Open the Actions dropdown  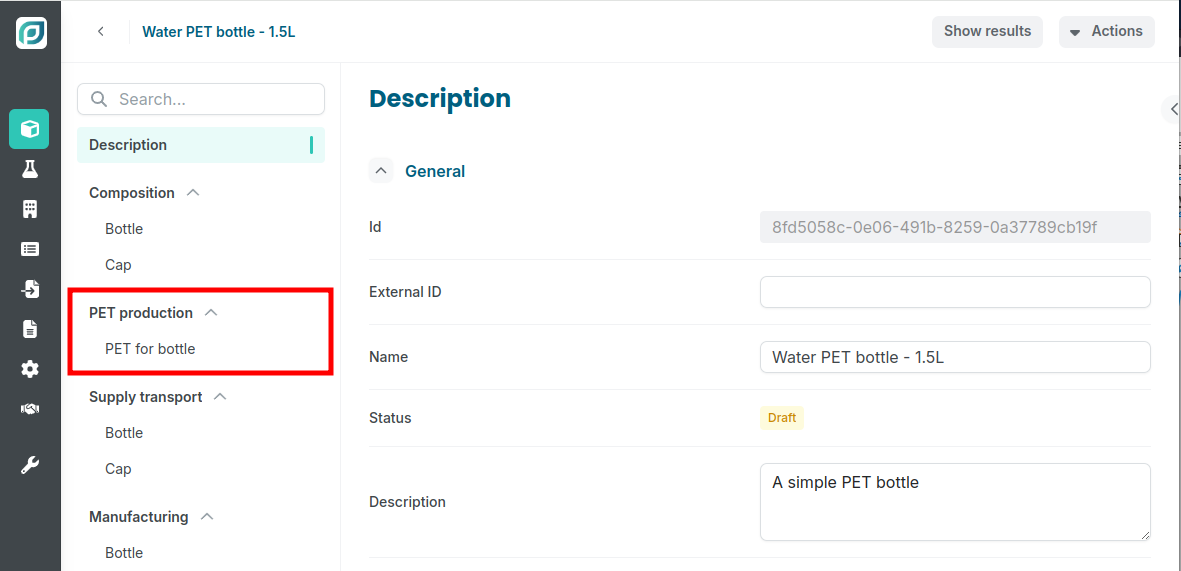[1106, 32]
